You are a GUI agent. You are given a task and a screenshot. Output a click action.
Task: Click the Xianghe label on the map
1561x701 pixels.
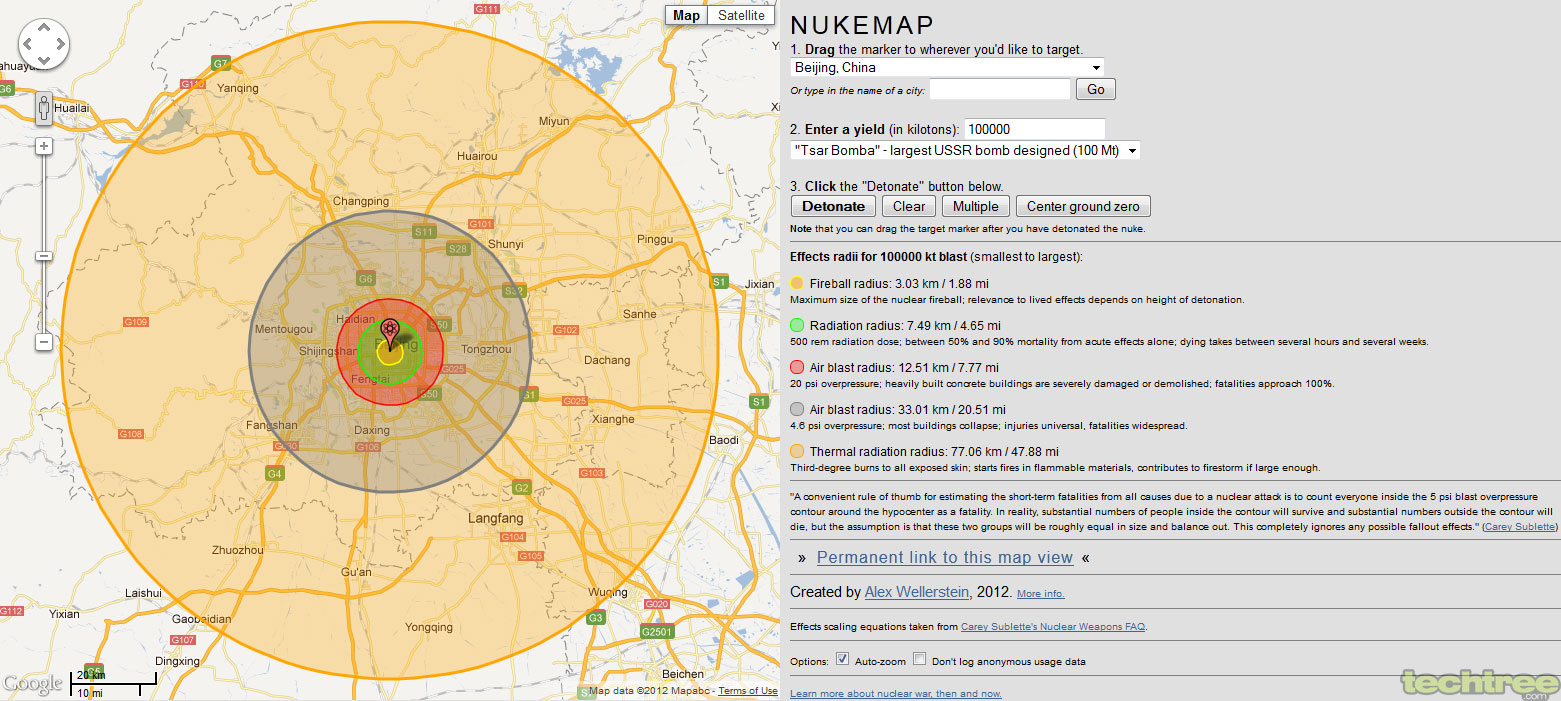coord(613,419)
